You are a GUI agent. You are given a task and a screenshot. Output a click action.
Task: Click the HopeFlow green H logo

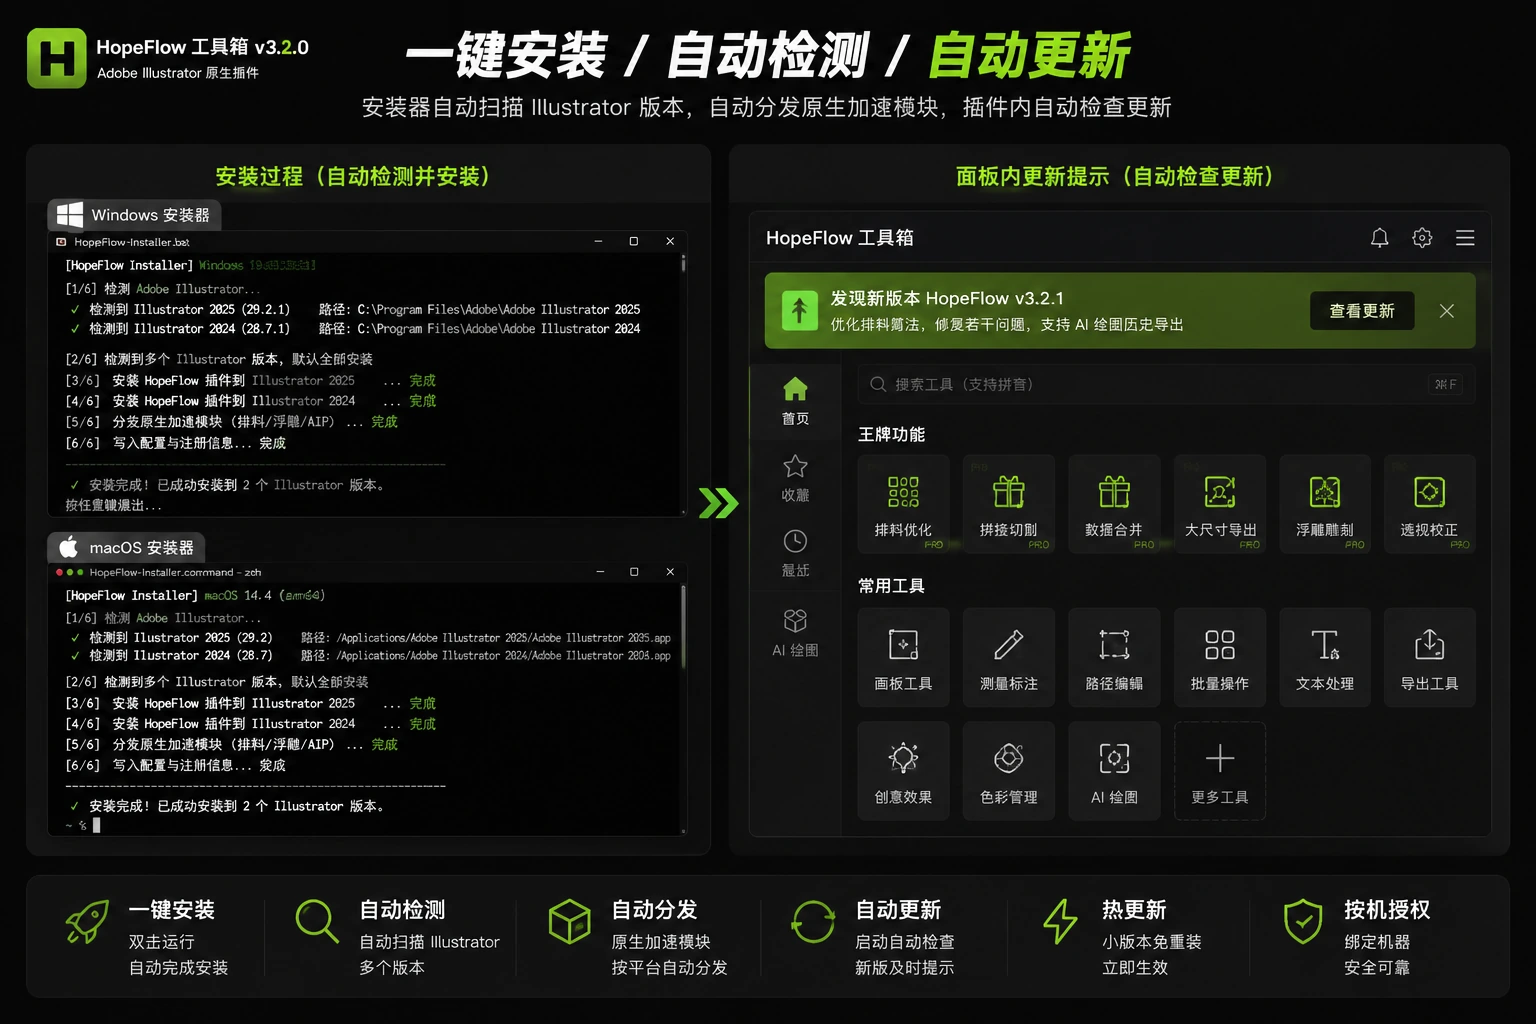click(x=56, y=58)
